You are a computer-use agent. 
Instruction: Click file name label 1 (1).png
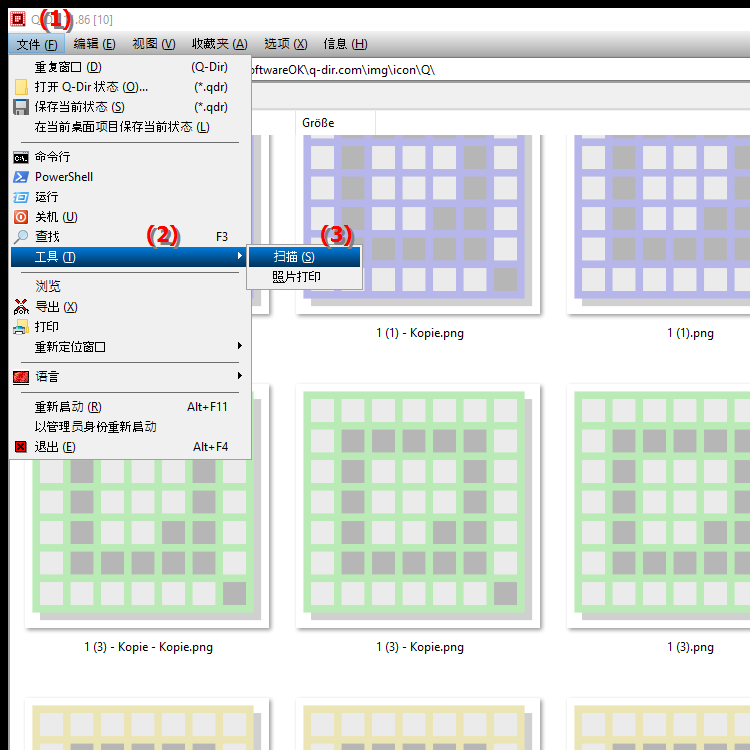pyautogui.click(x=690, y=333)
